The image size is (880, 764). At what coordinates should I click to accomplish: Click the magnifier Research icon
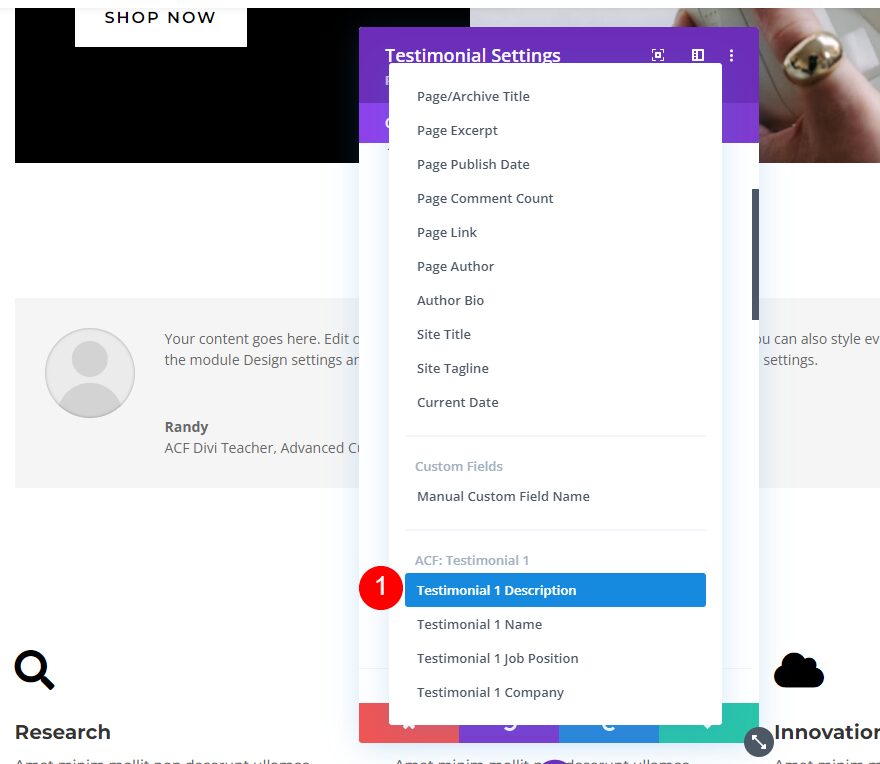point(34,670)
